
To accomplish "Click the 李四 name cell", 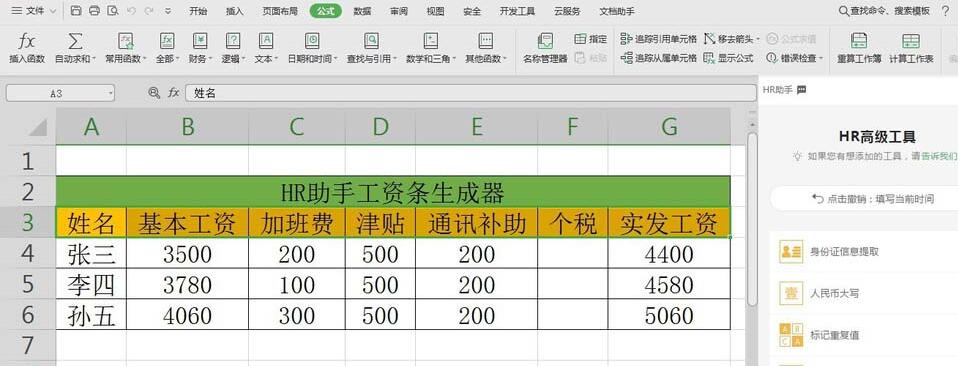I will (x=91, y=285).
